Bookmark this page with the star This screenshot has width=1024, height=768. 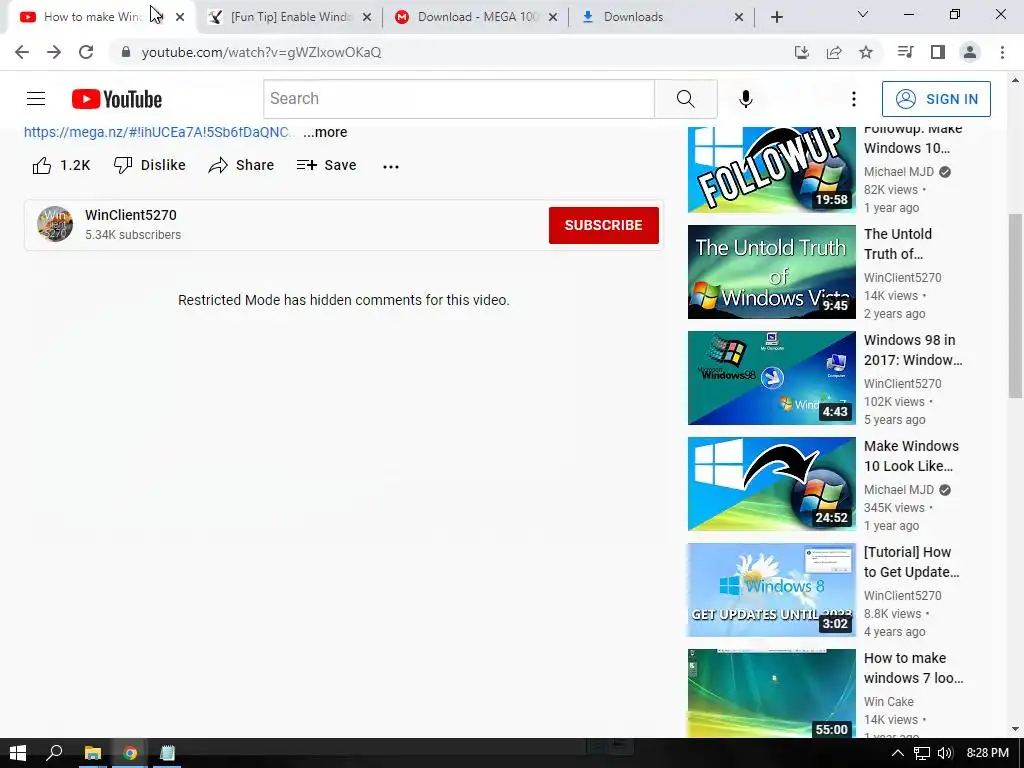tap(866, 52)
